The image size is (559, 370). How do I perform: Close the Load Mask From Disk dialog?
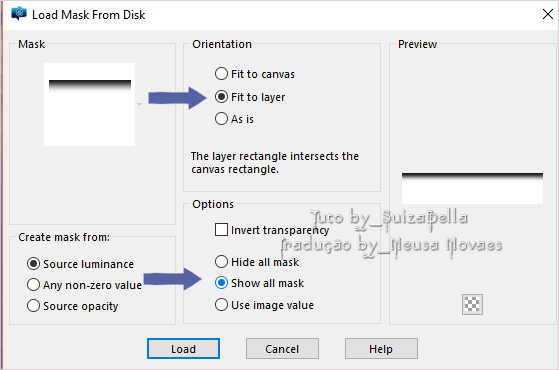pos(548,14)
